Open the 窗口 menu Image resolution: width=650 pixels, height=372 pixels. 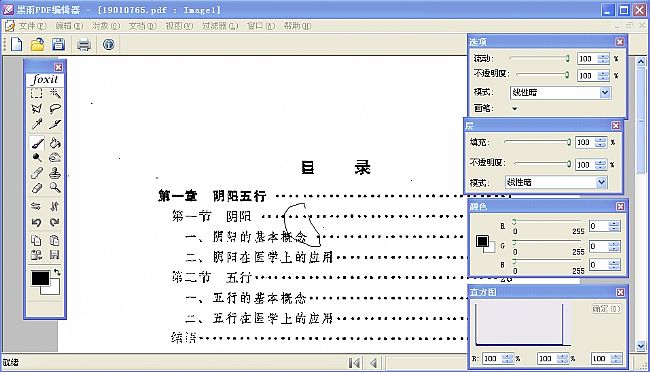click(x=261, y=26)
